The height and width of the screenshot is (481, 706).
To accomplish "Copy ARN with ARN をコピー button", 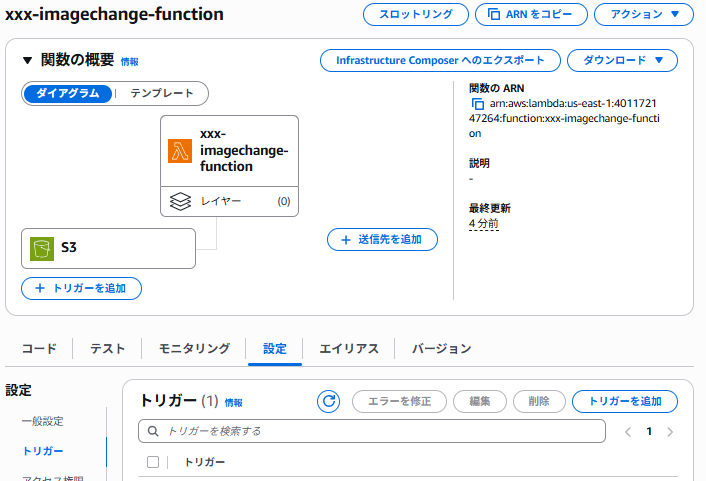I will pyautogui.click(x=531, y=14).
